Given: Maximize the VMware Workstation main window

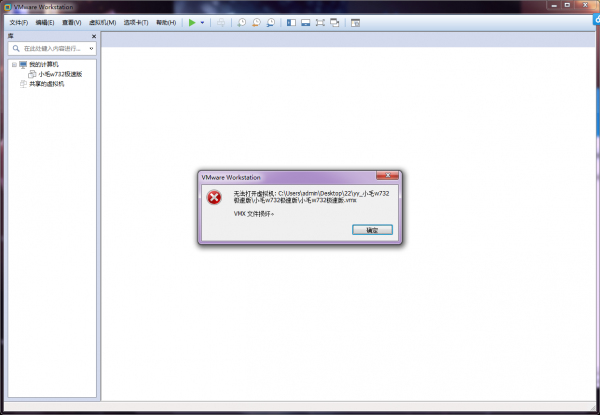Looking at the screenshot, I should point(567,5).
